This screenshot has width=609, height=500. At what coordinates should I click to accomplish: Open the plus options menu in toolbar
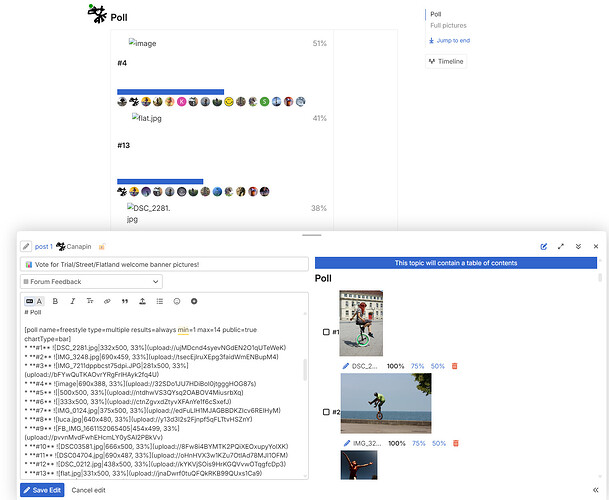click(194, 301)
